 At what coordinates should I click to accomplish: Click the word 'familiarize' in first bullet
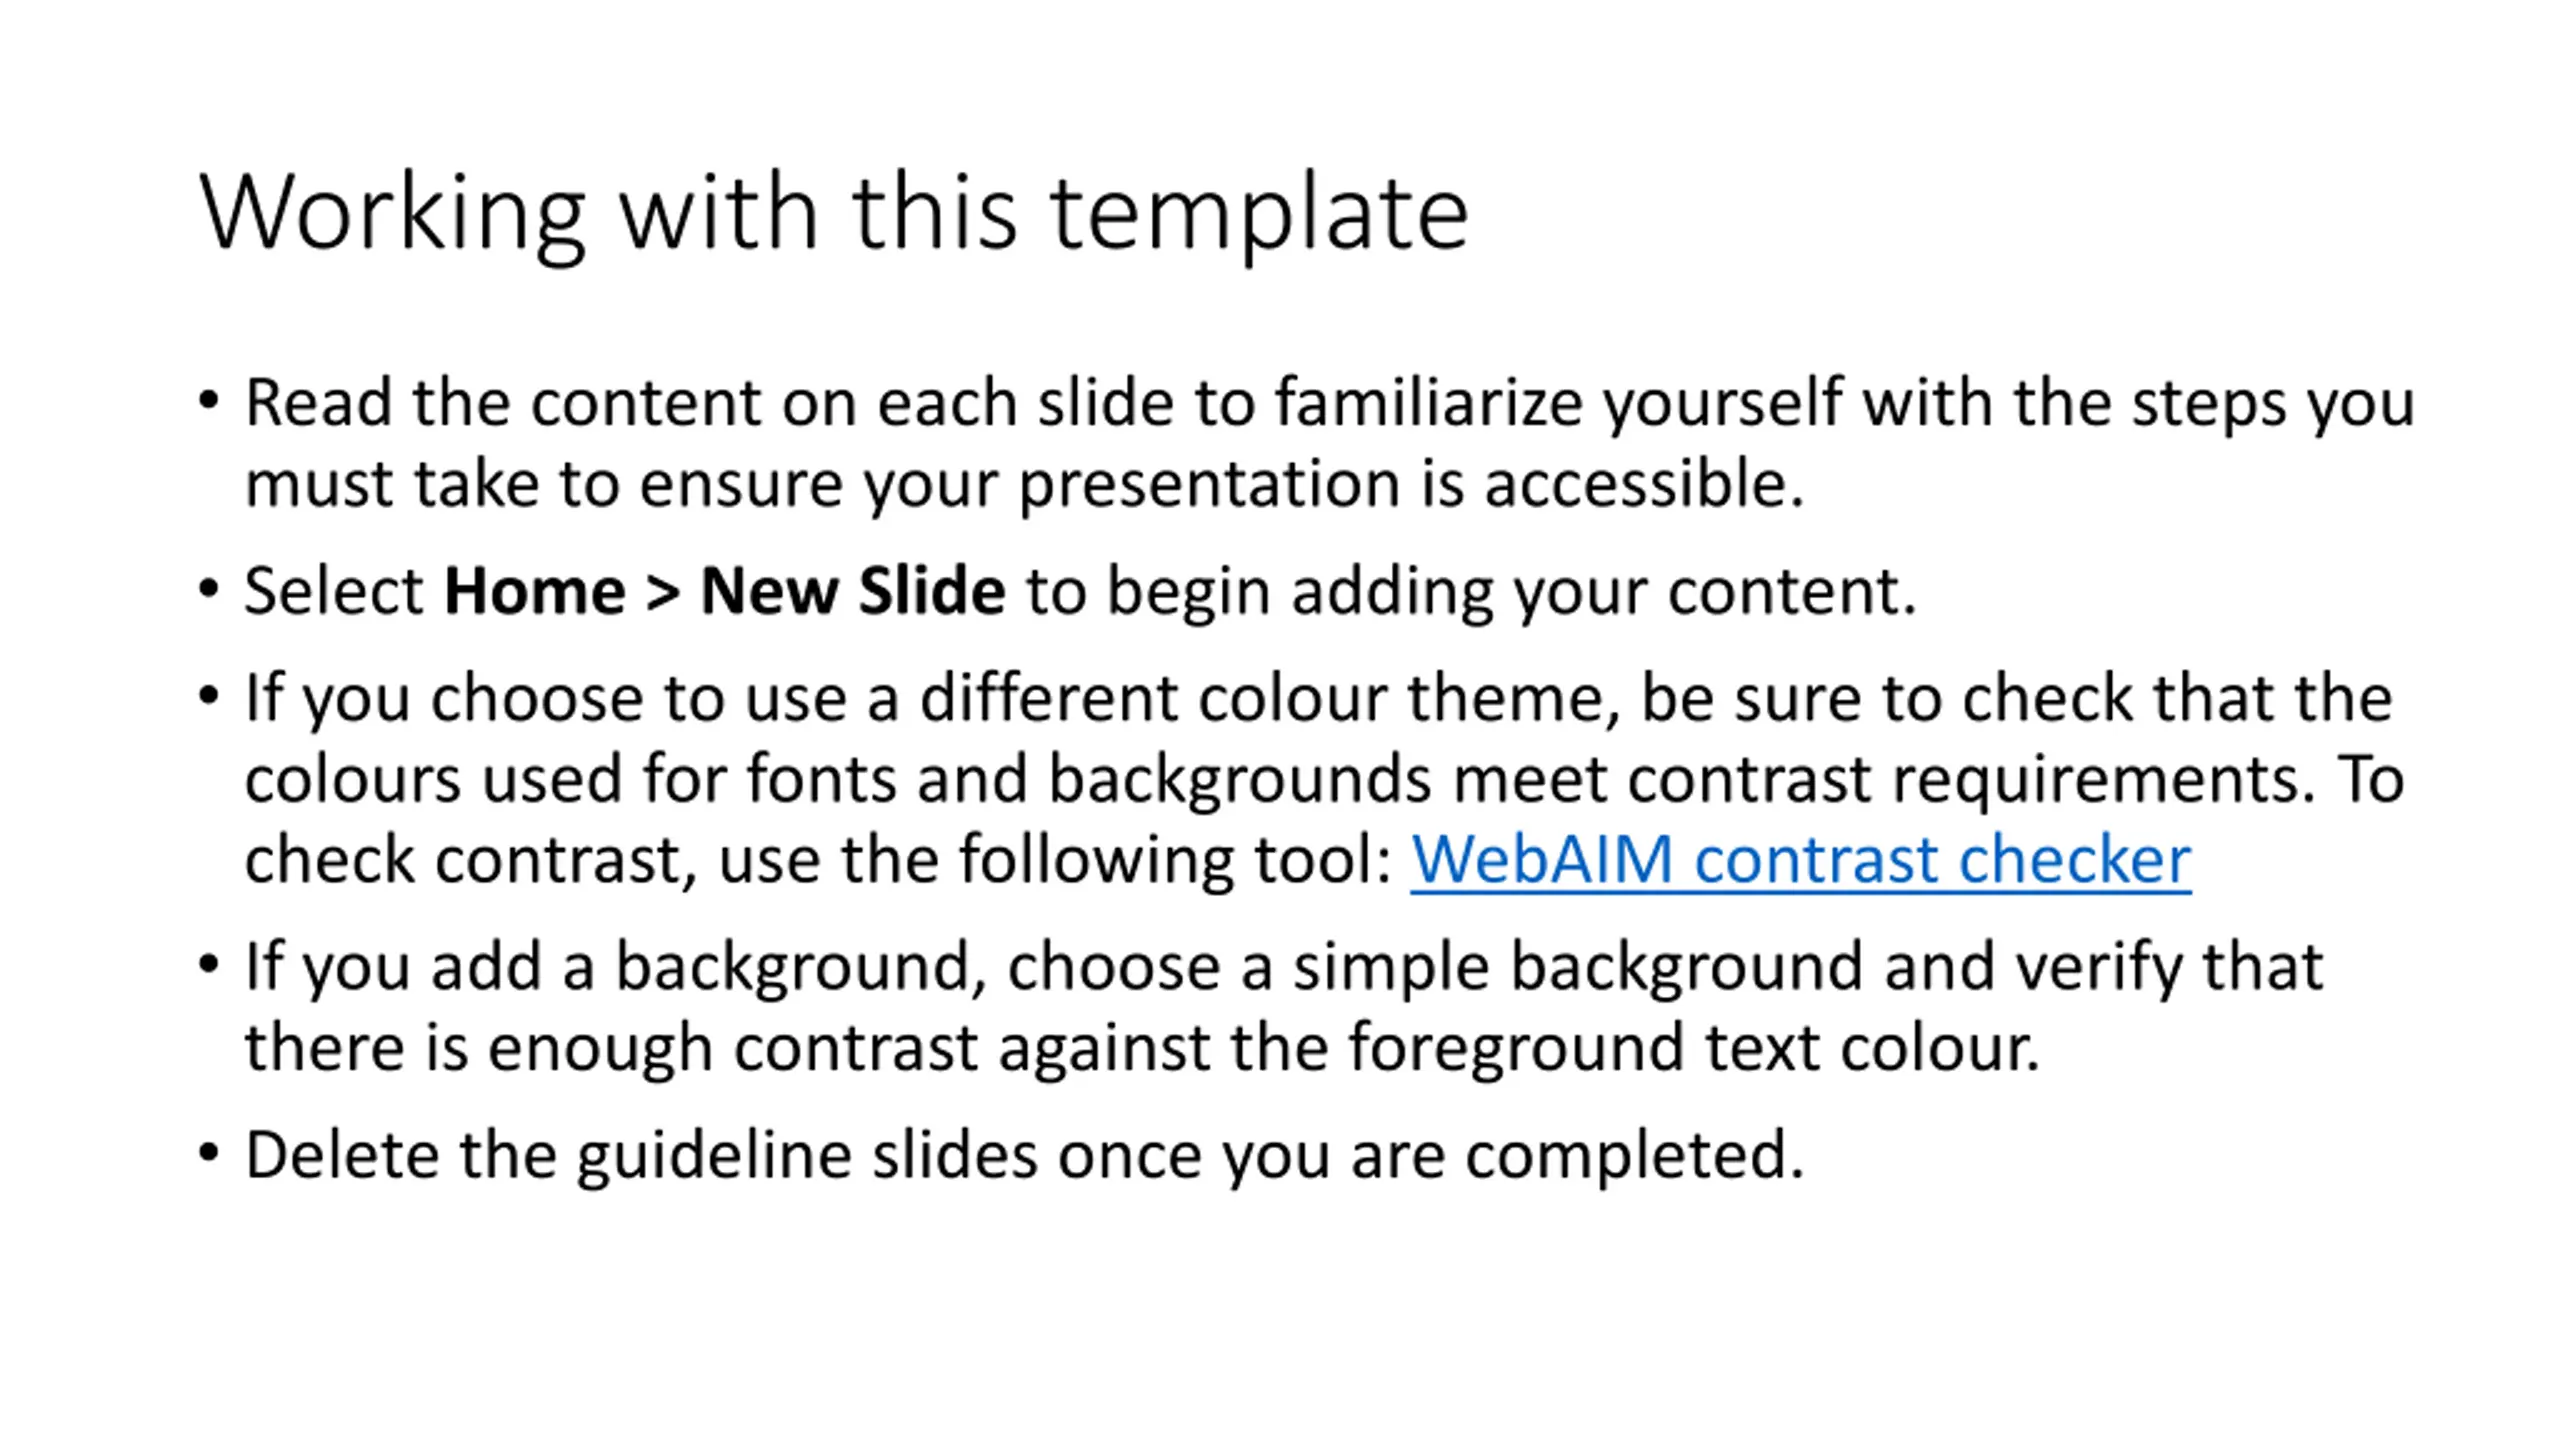[1428, 402]
